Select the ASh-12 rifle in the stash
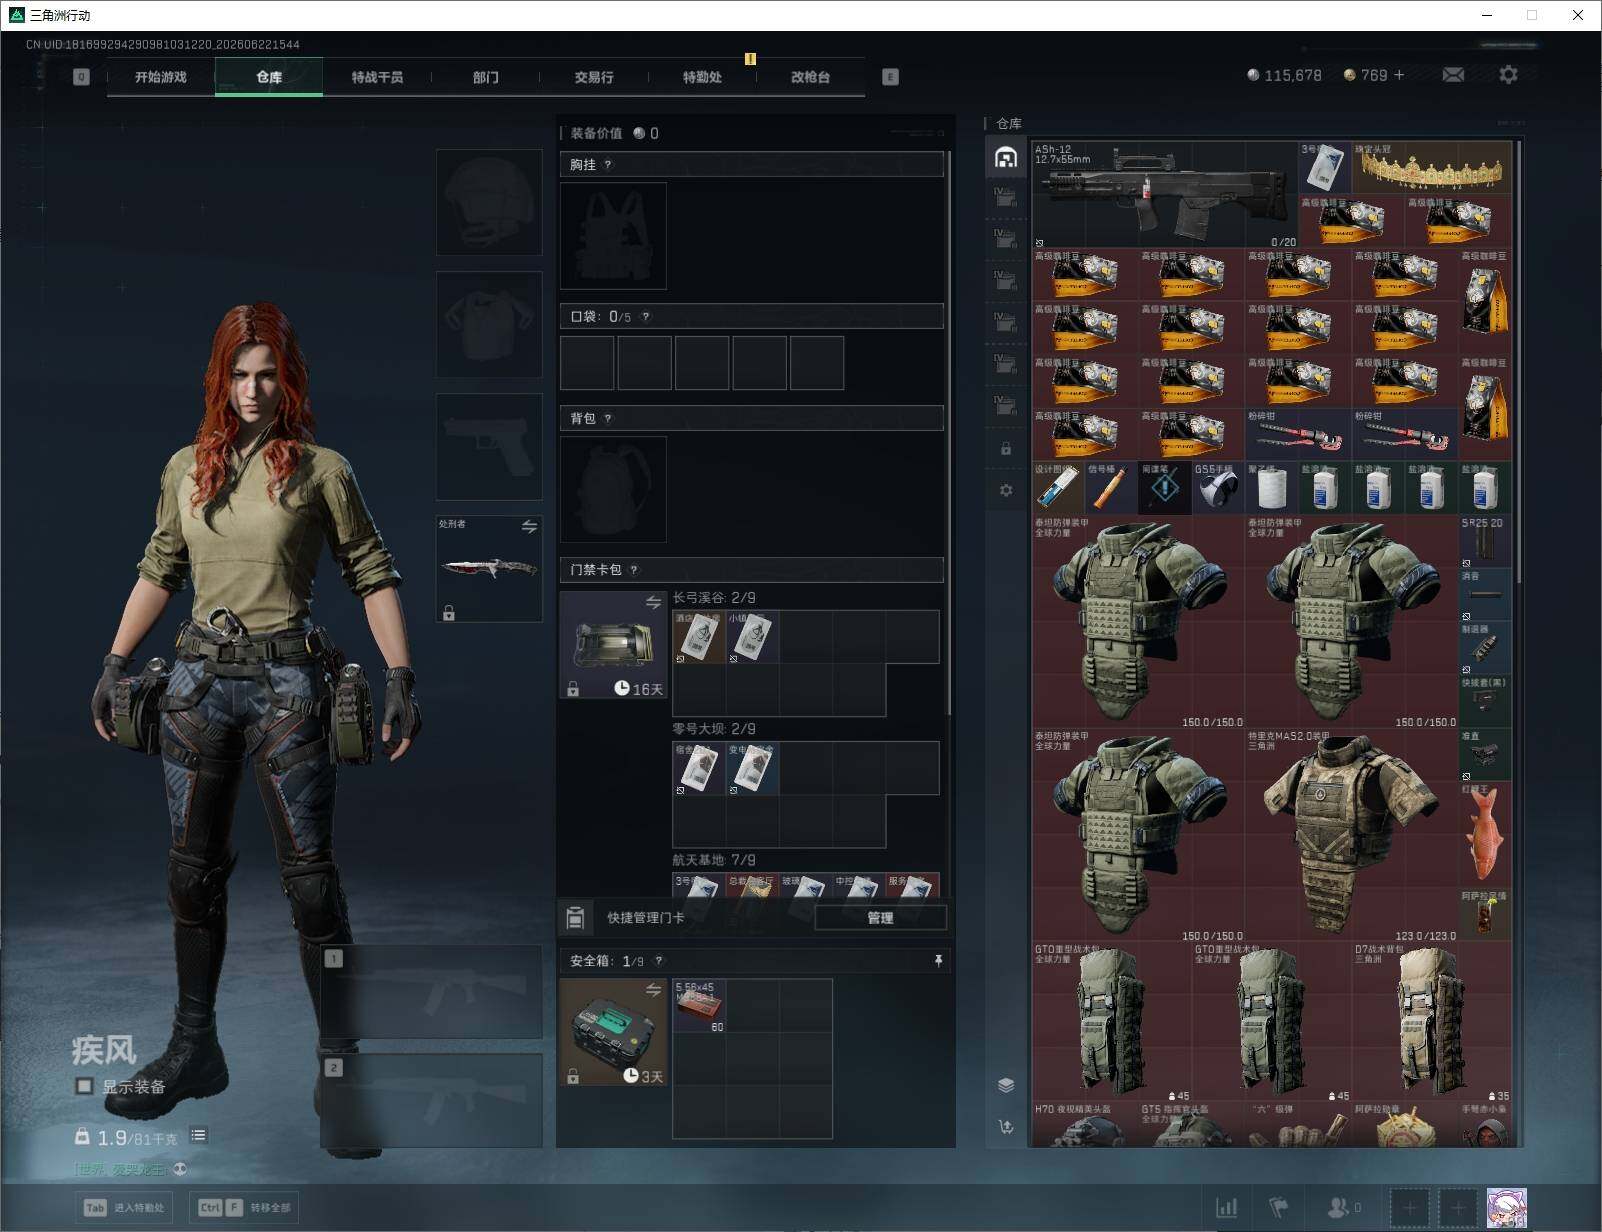Screen dimensions: 1602x1232 1165,195
